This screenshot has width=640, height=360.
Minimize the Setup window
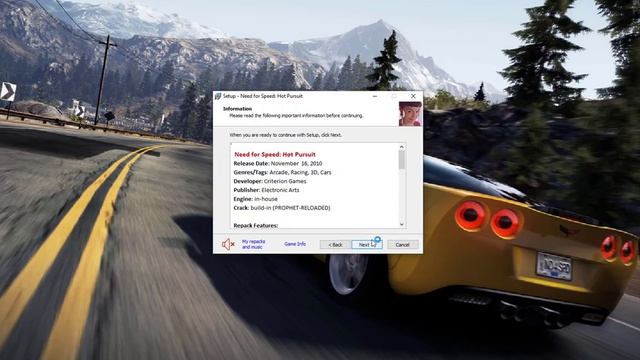(x=375, y=96)
